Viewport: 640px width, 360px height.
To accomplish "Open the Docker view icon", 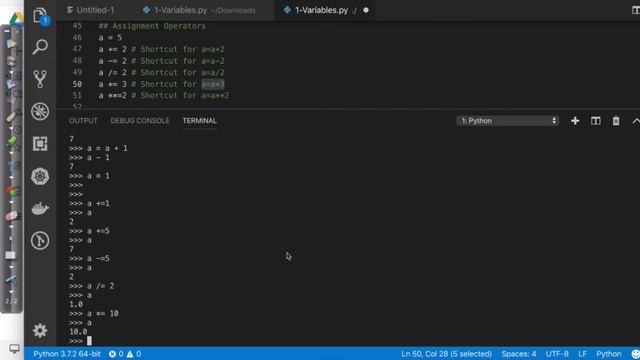I will tap(40, 209).
